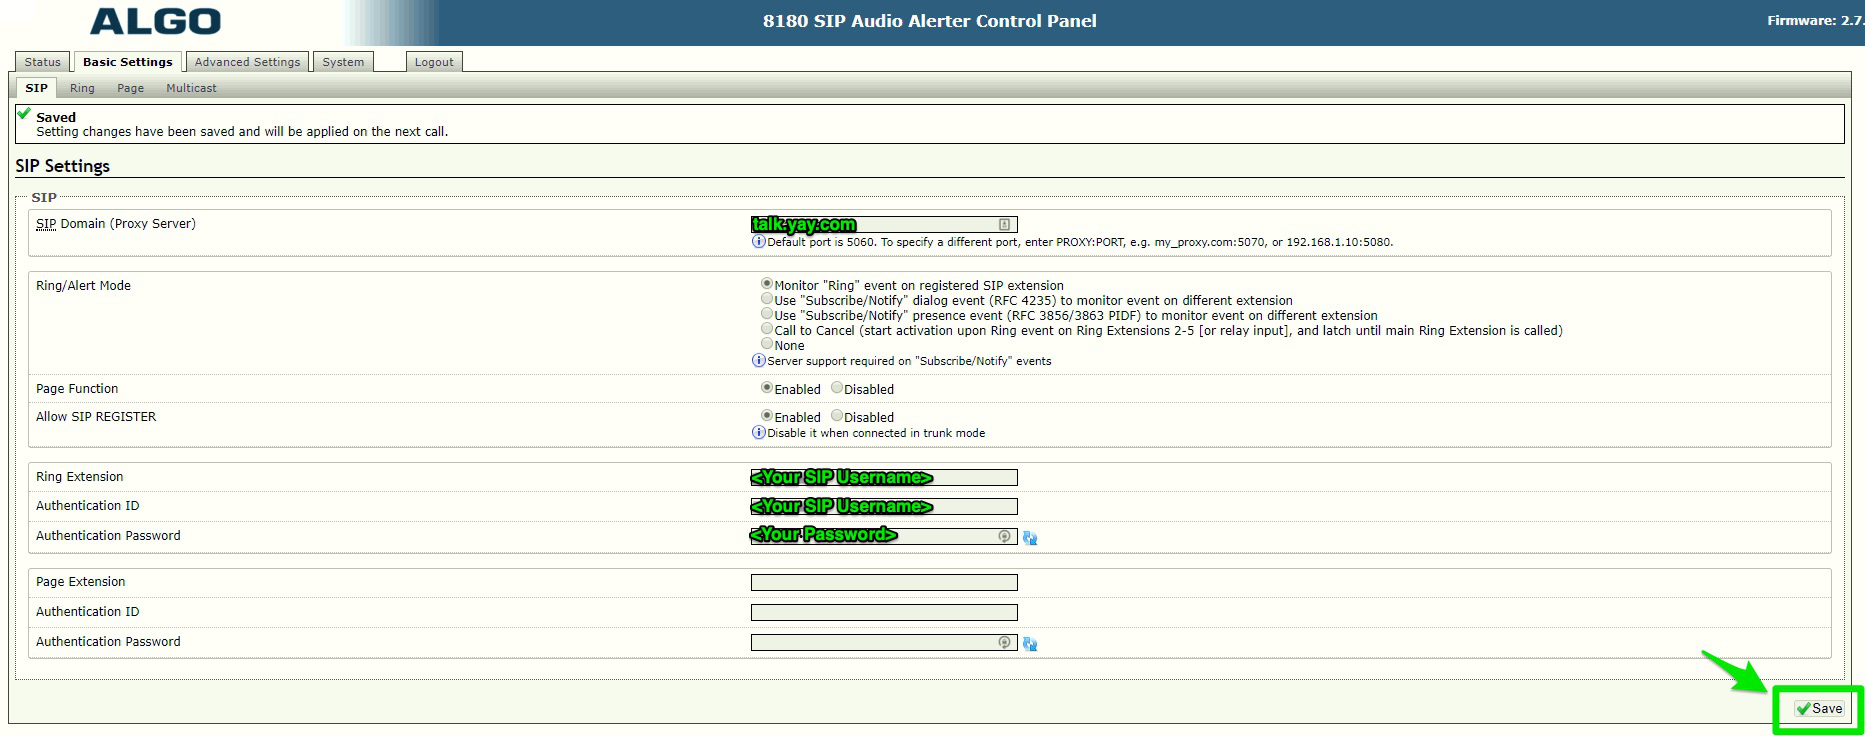
Task: Click the 'Allow SIP REGISTER' label
Action: point(96,417)
